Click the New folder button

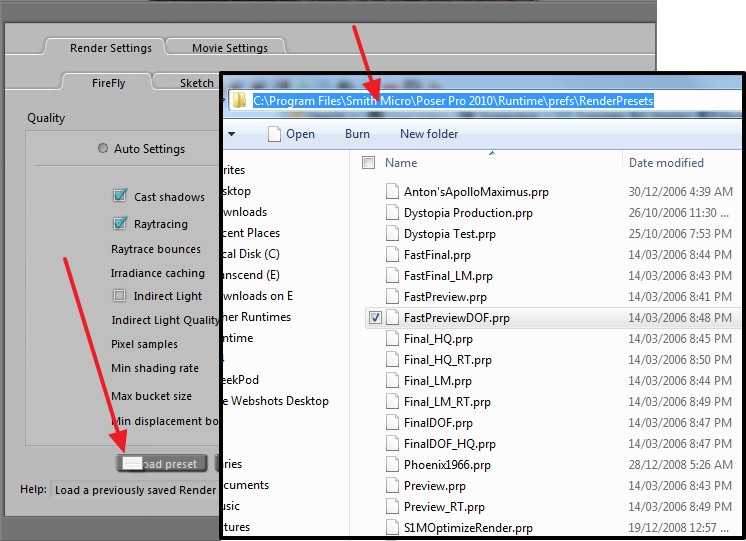(x=429, y=134)
